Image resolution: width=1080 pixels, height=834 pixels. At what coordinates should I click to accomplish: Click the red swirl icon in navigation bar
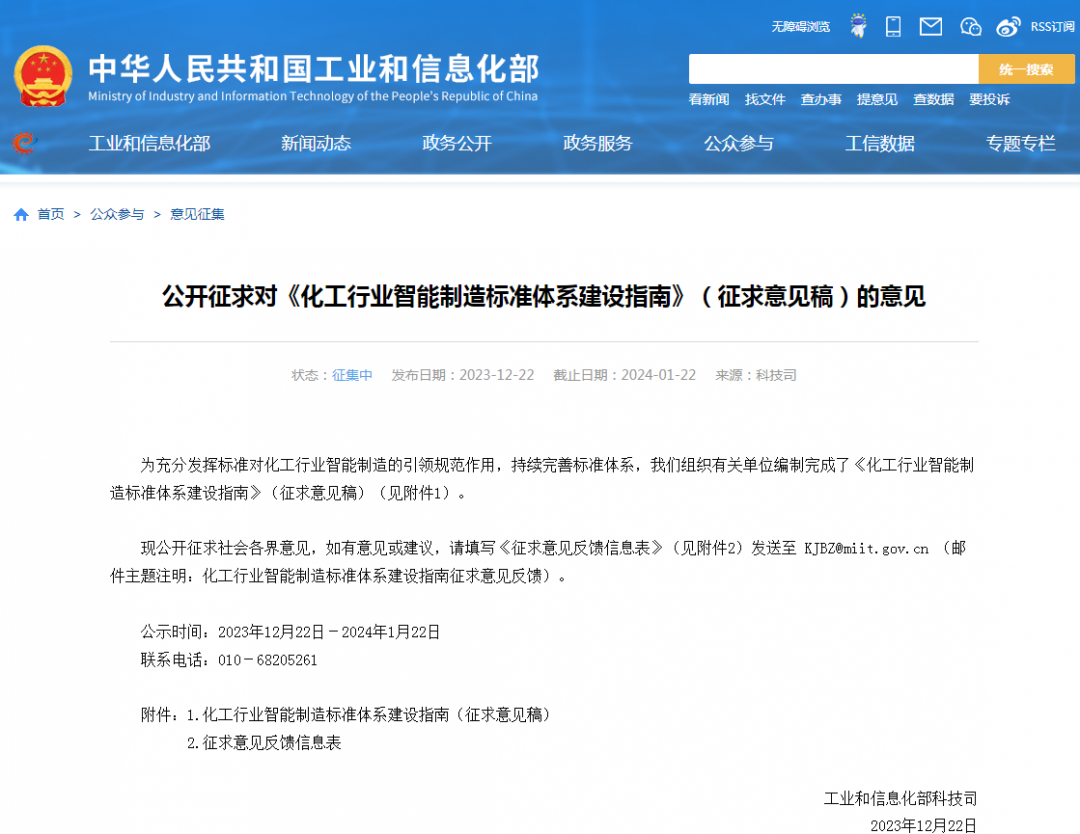click(23, 143)
